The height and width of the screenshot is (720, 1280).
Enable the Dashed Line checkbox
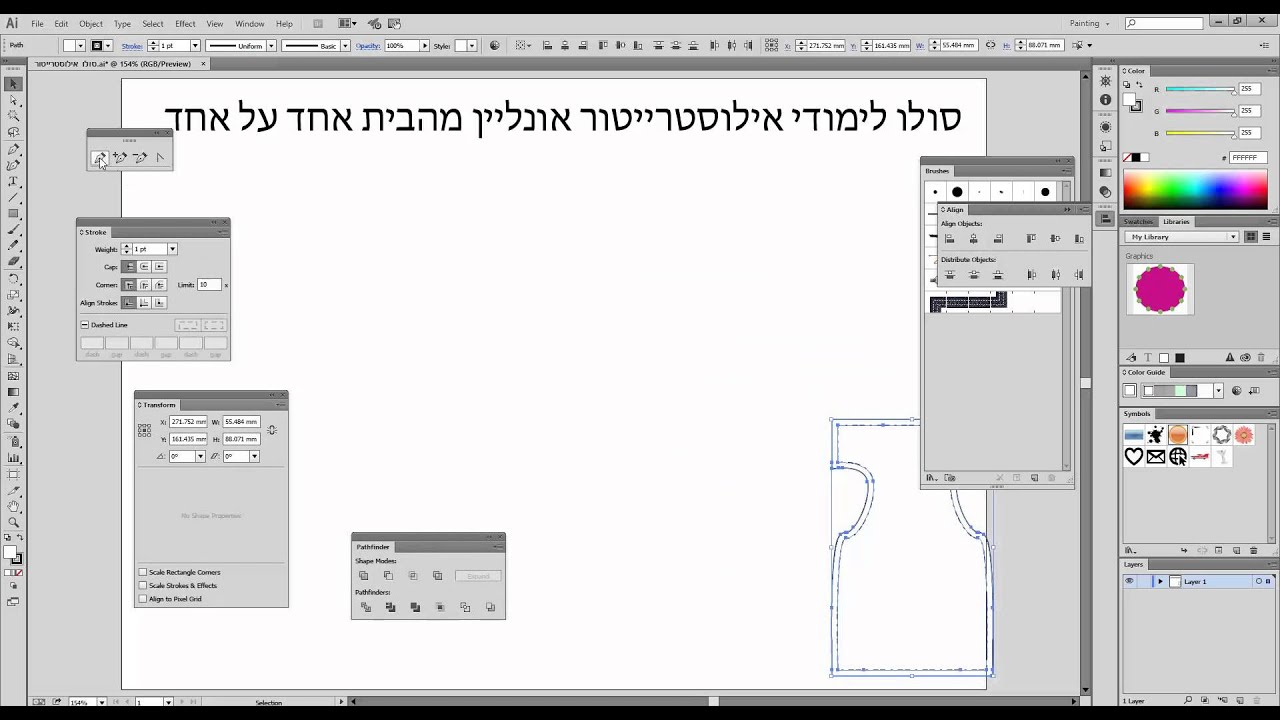pyautogui.click(x=85, y=325)
